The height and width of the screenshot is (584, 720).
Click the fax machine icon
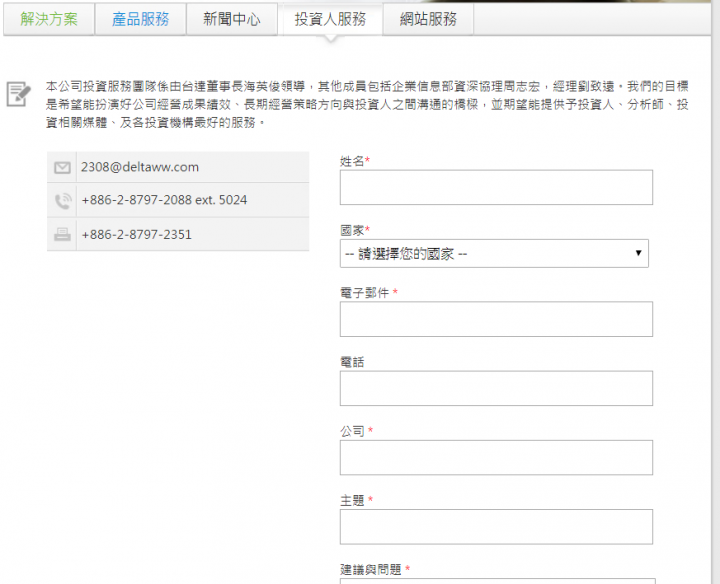[62, 235]
